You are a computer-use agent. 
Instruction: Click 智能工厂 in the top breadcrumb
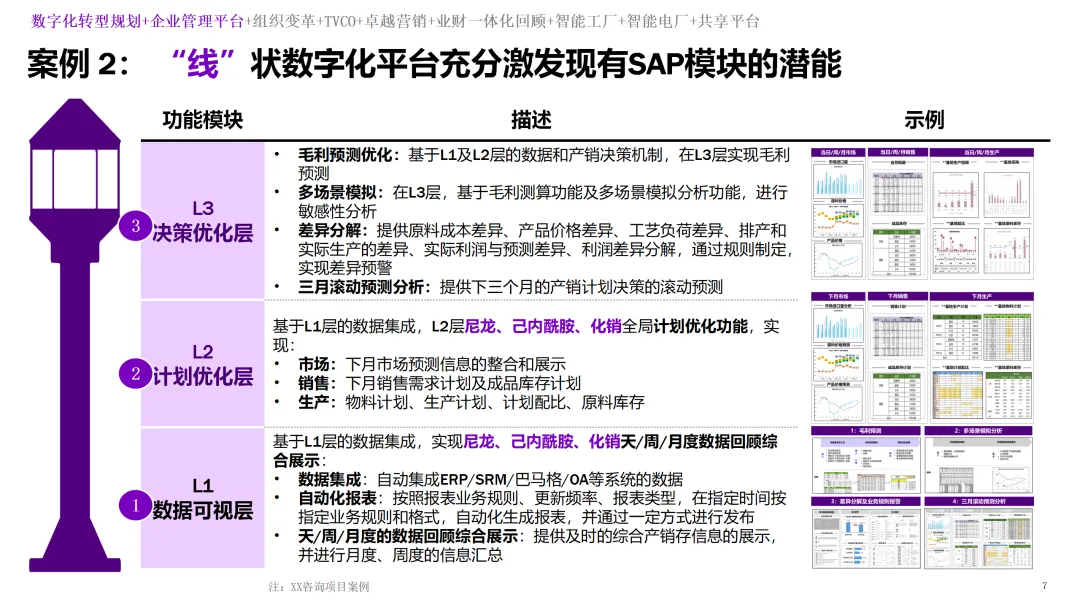585,21
